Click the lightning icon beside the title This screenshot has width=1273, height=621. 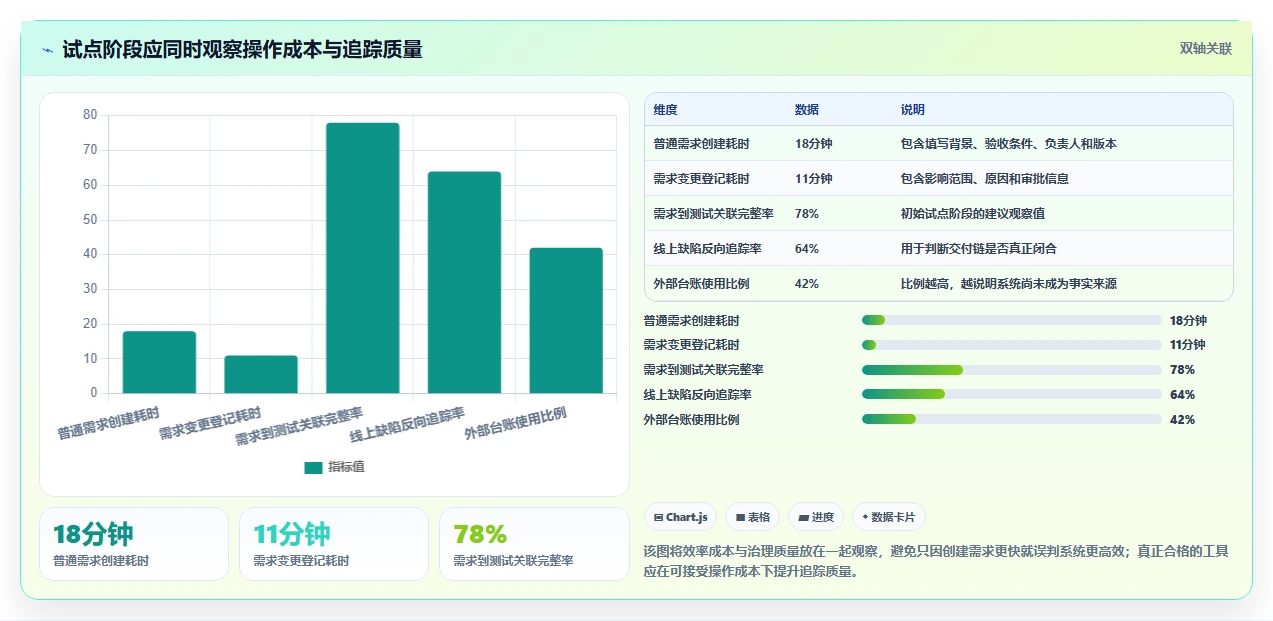click(x=47, y=50)
